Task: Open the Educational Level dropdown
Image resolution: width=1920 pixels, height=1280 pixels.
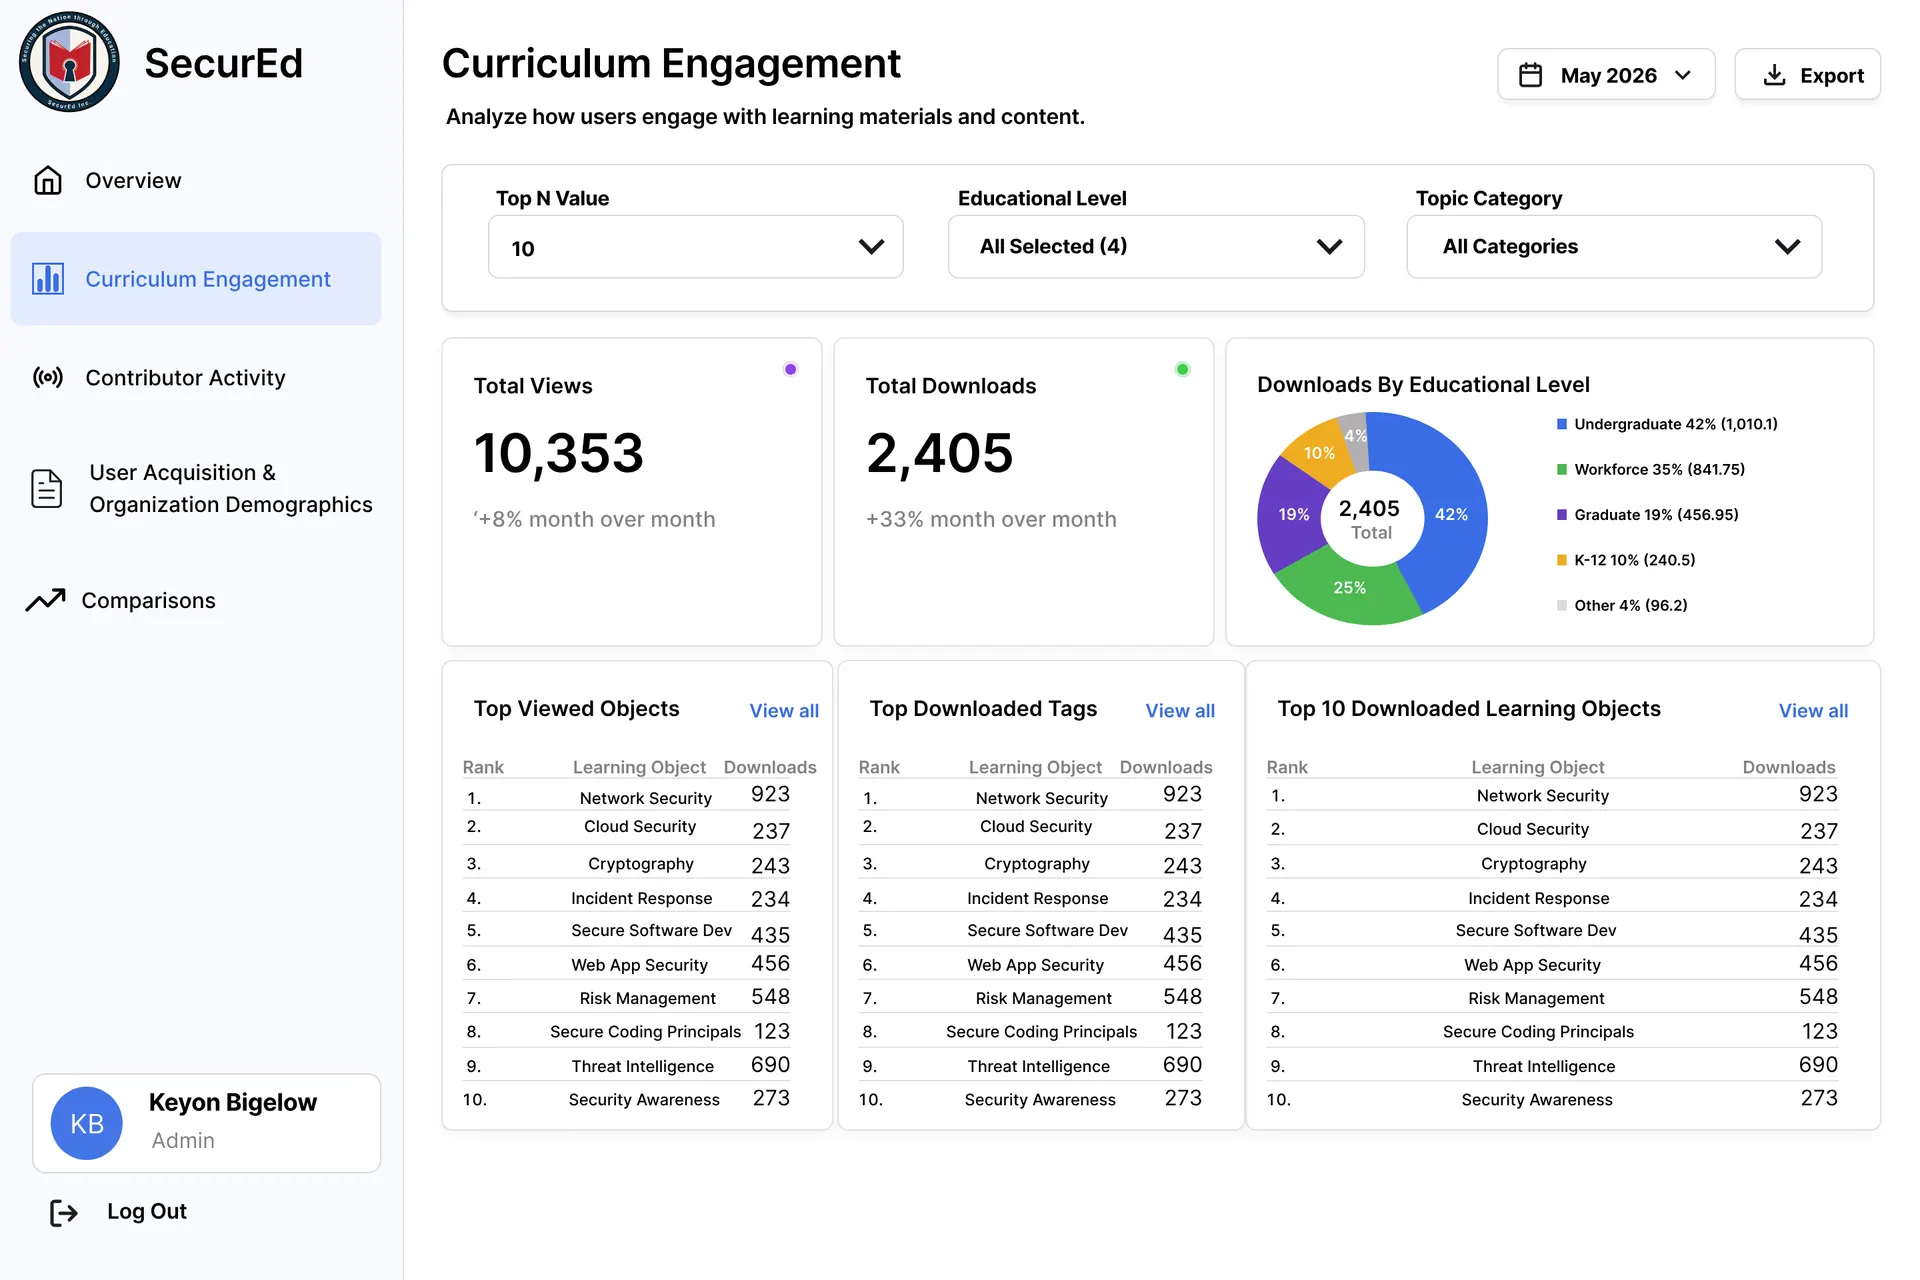Action: click(1156, 246)
